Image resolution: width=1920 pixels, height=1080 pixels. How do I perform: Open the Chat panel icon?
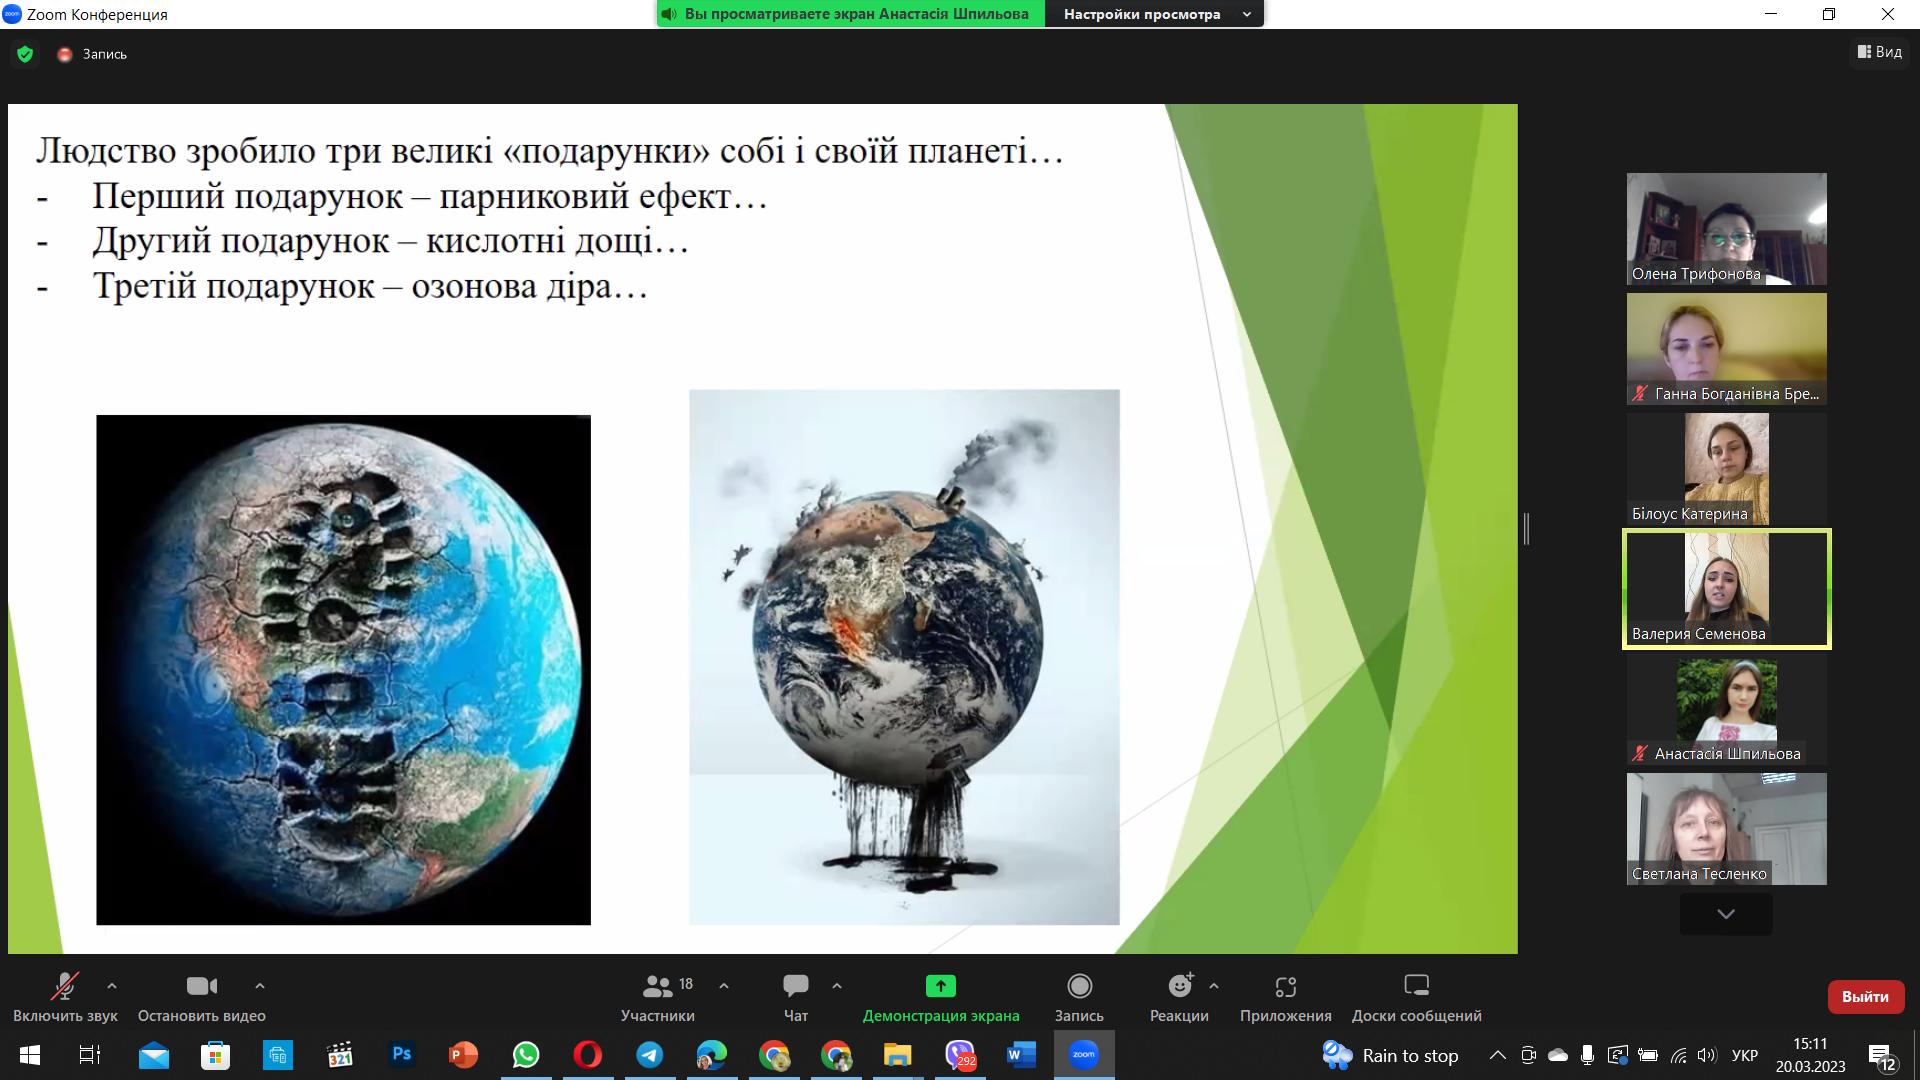tap(795, 987)
